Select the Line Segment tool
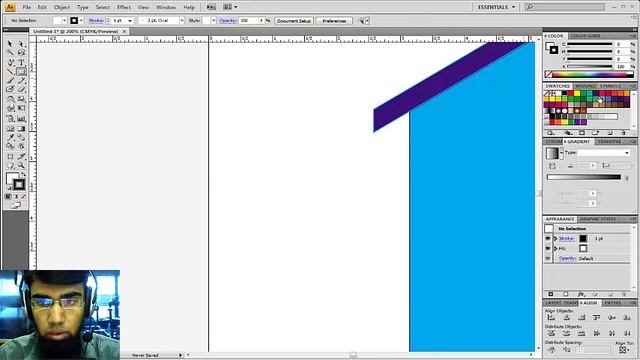The width and height of the screenshot is (640, 360). tap(10, 71)
